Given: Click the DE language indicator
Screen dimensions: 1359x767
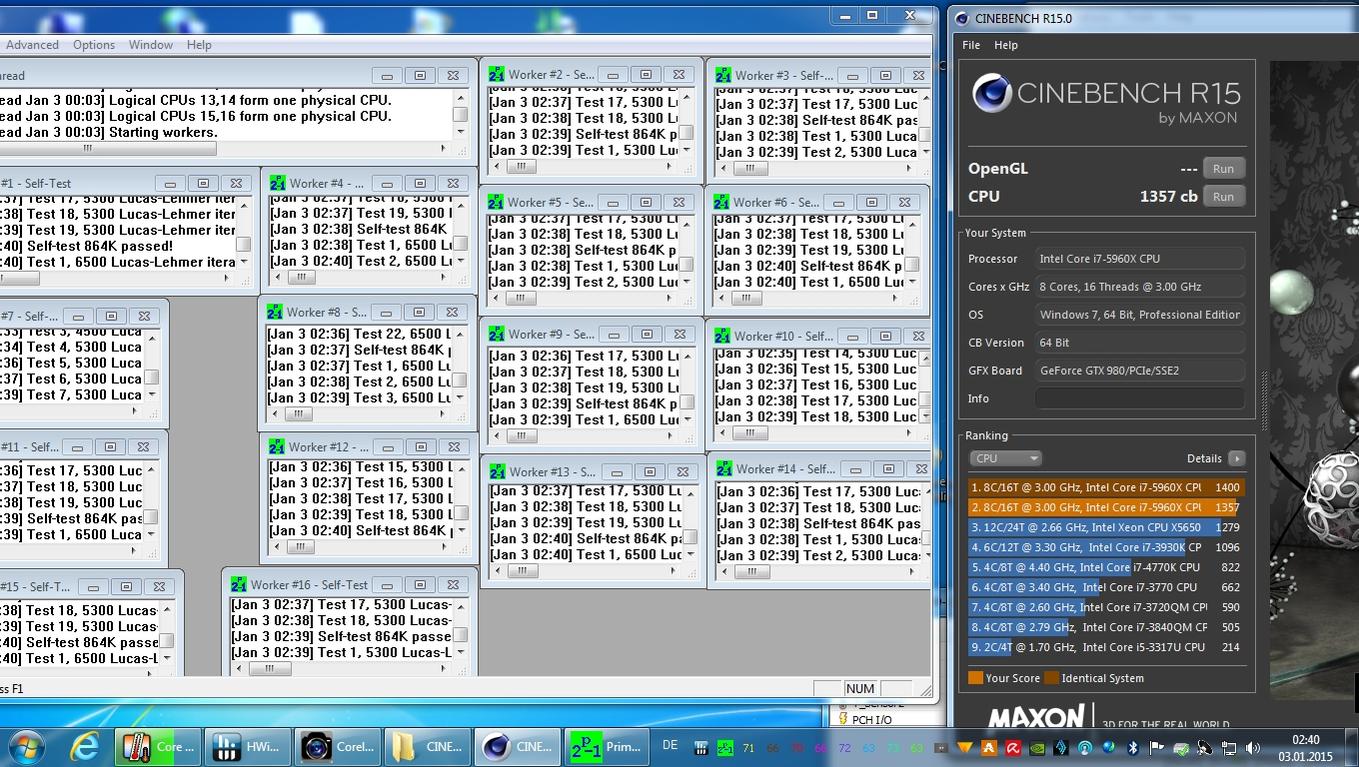Looking at the screenshot, I should pyautogui.click(x=670, y=746).
